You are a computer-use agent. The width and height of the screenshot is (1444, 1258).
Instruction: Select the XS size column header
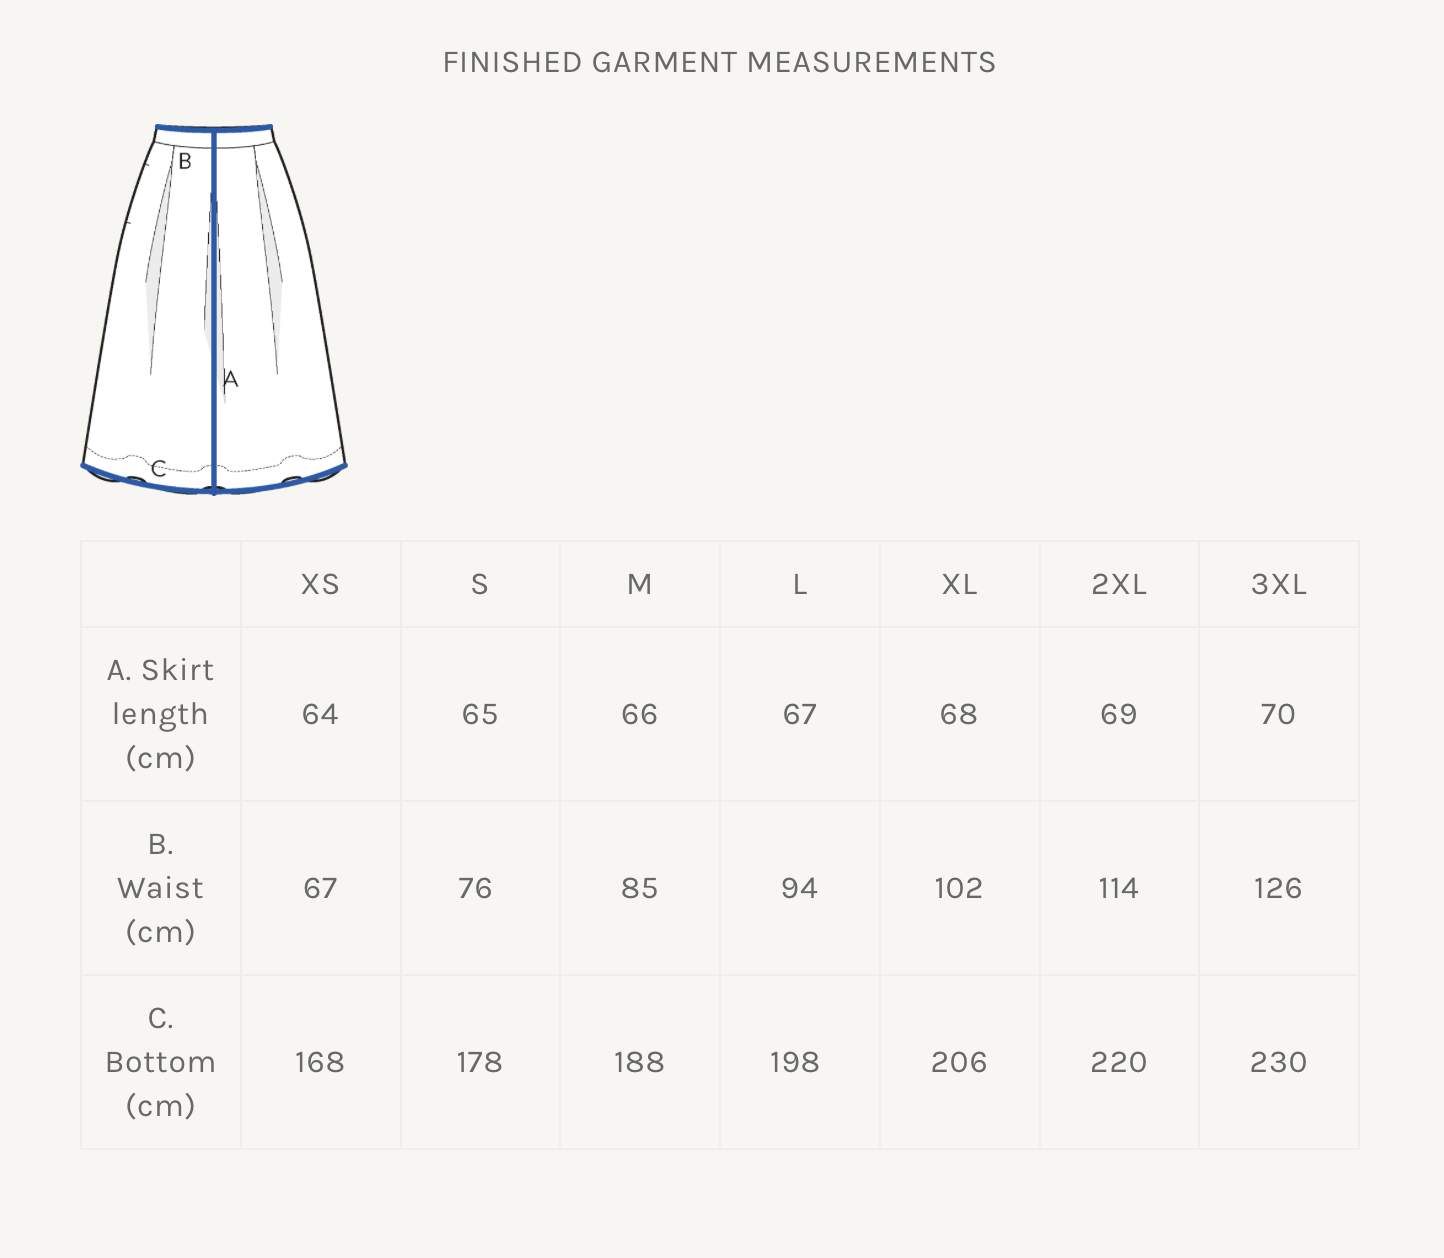click(320, 584)
